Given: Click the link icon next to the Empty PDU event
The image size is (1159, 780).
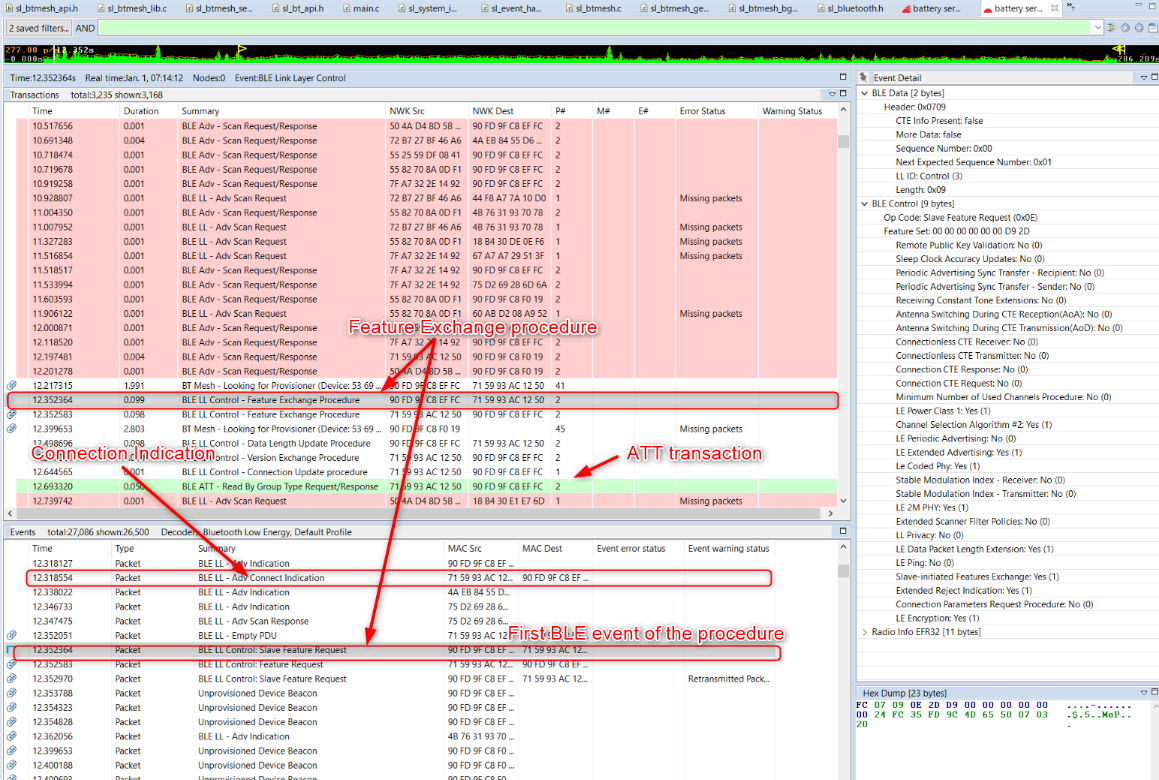Looking at the screenshot, I should click(x=10, y=635).
